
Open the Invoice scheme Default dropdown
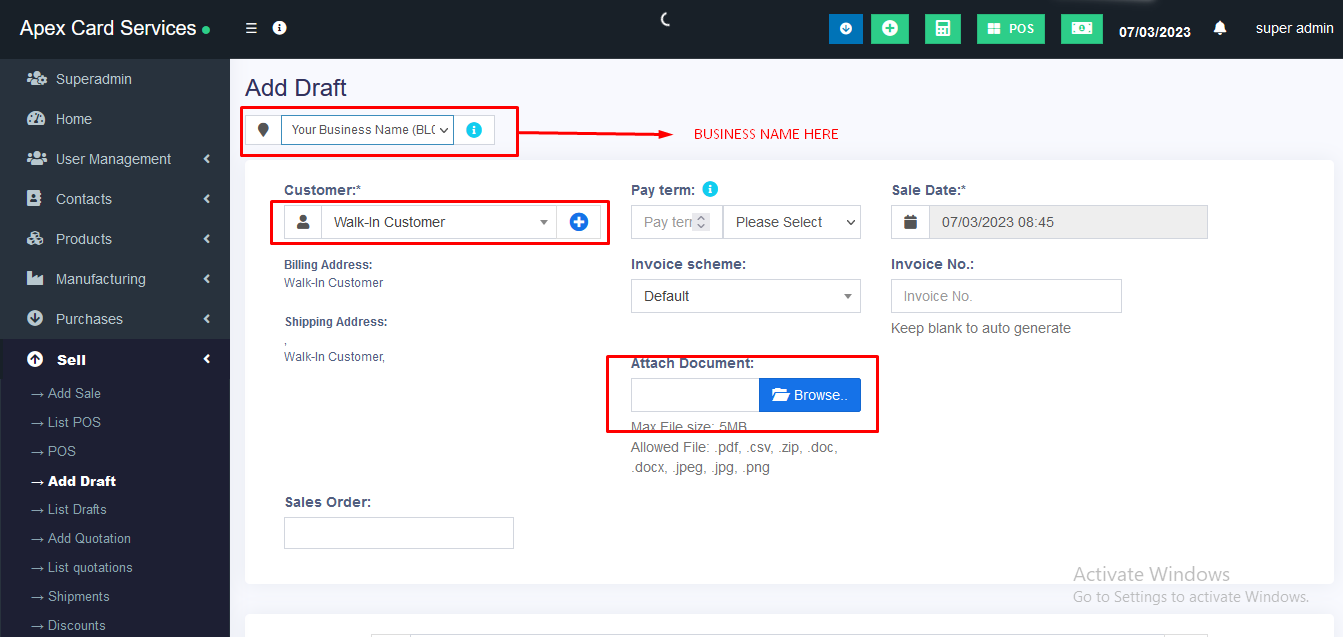coord(745,296)
